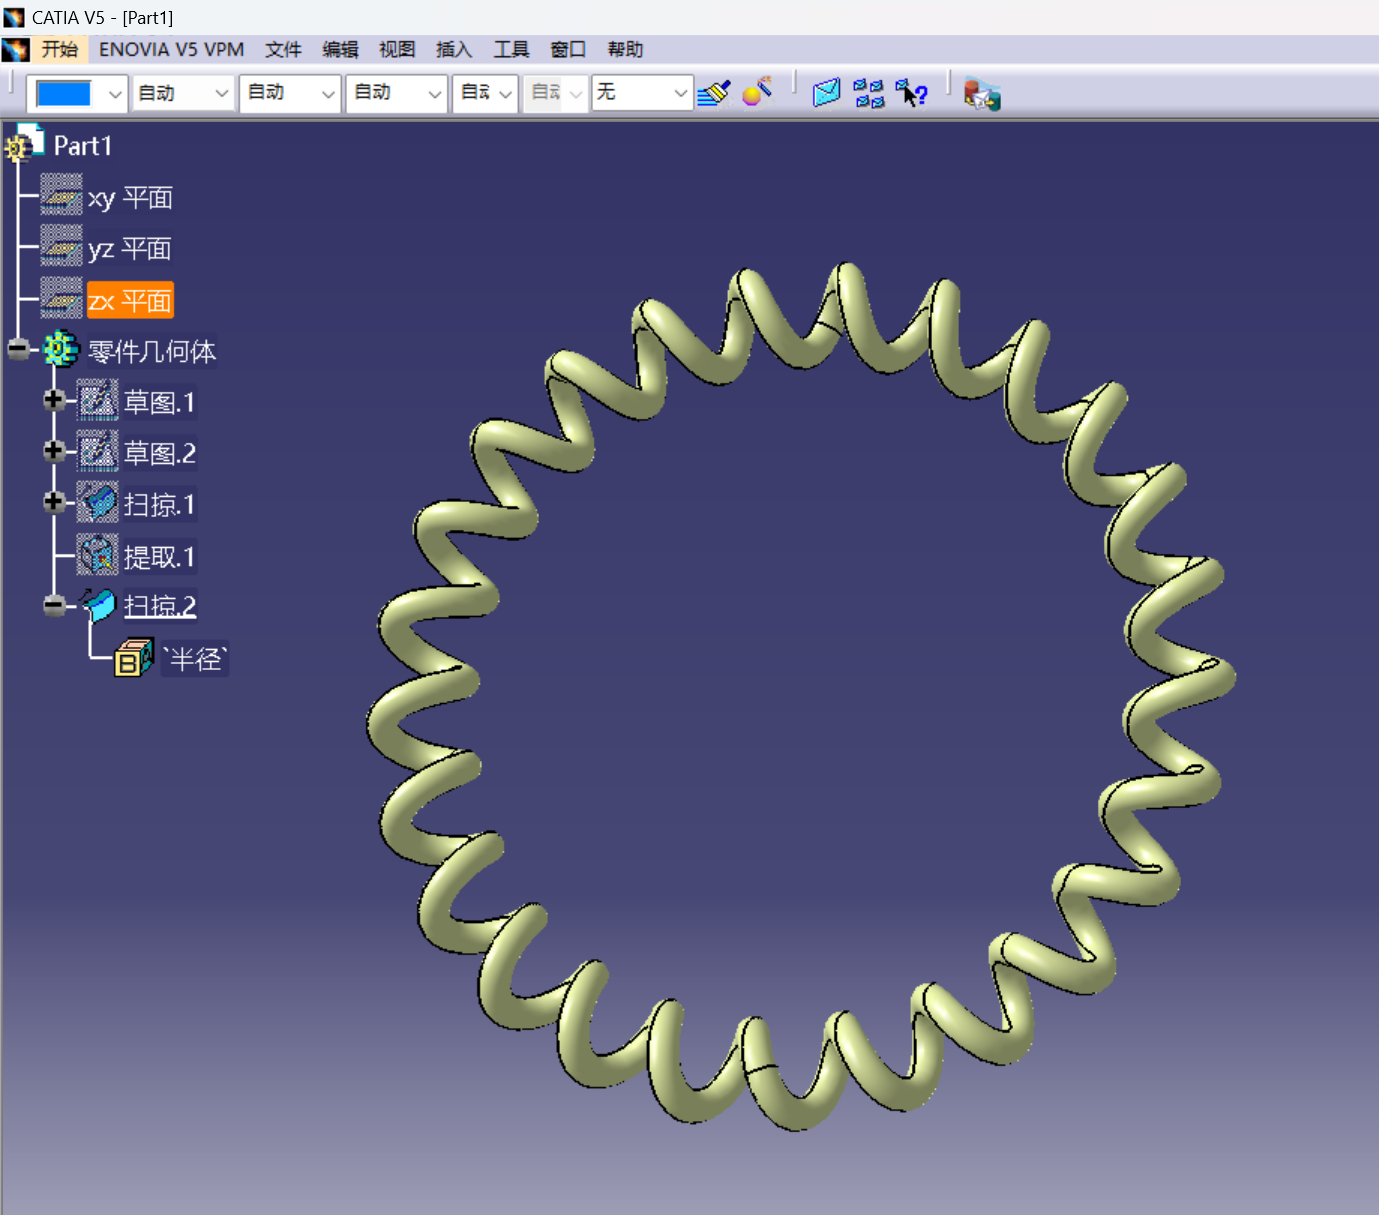1379x1215 pixels.
Task: Click the 提取.1 extract icon
Action: (x=98, y=555)
